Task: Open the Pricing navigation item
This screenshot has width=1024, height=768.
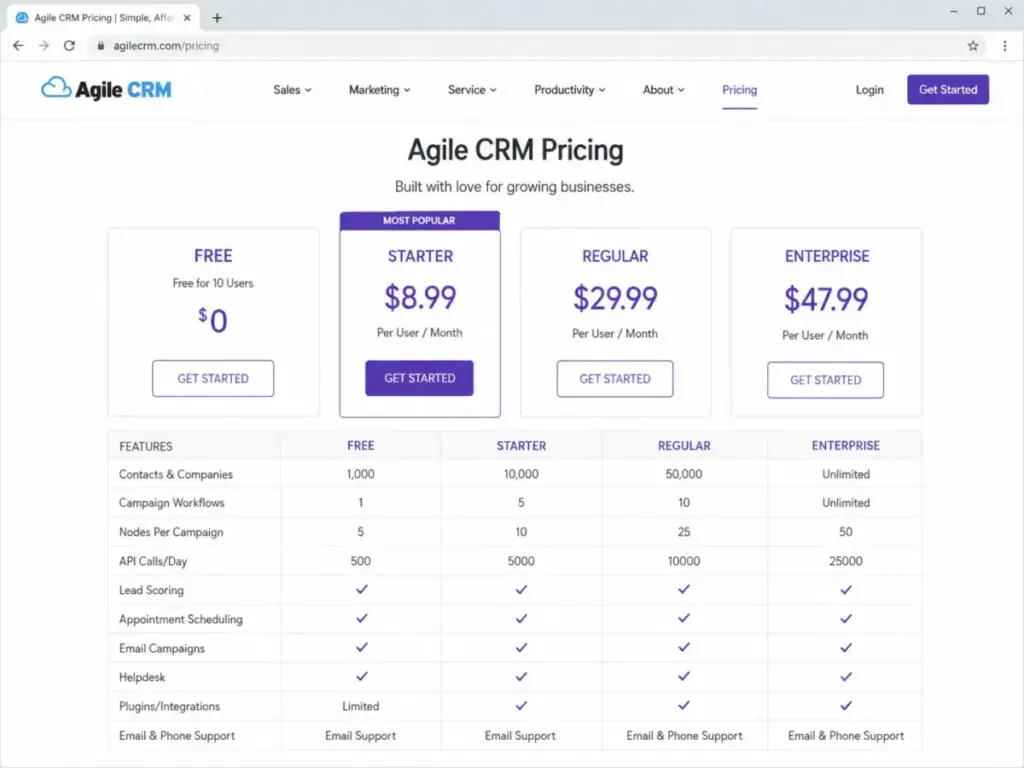Action: (739, 90)
